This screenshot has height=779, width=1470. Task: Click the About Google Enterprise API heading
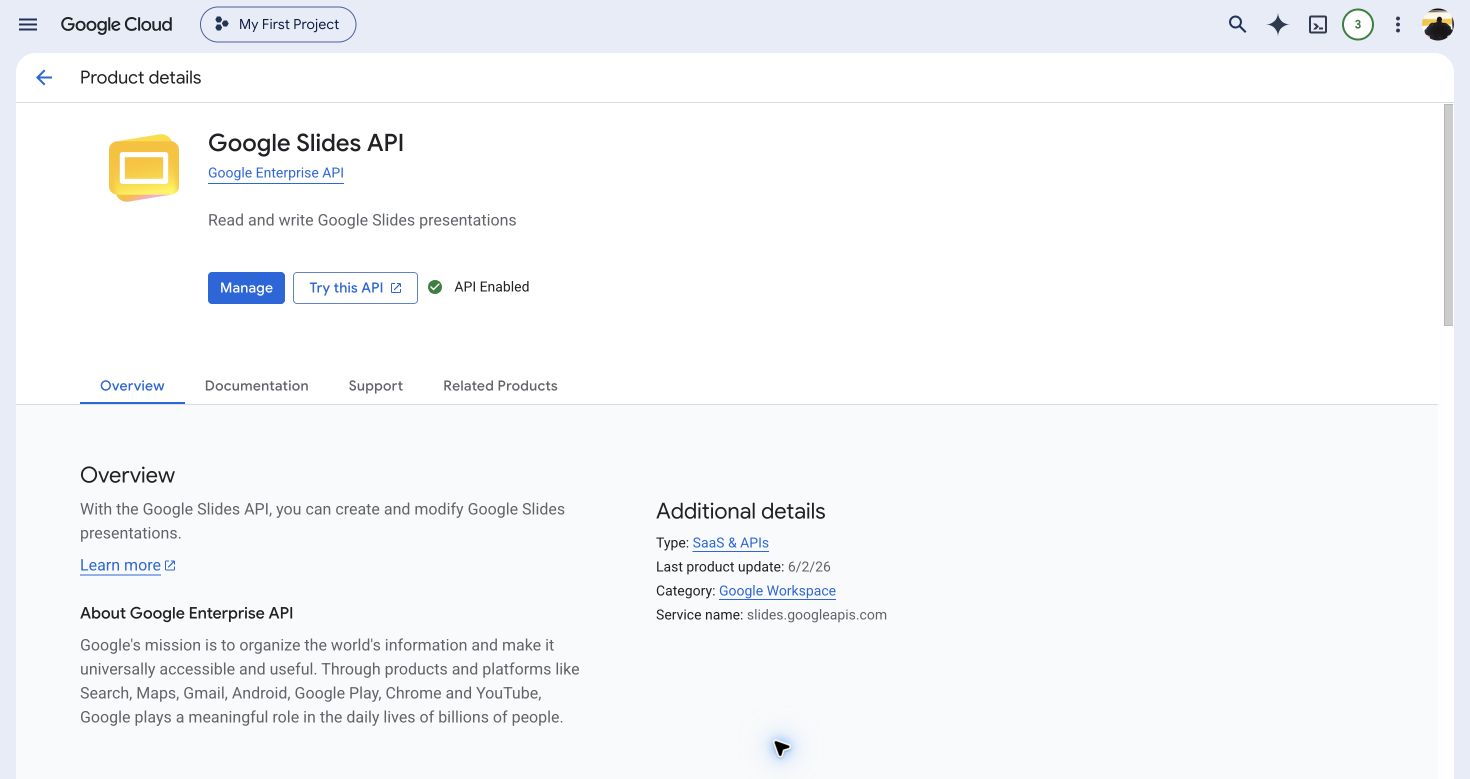(186, 613)
